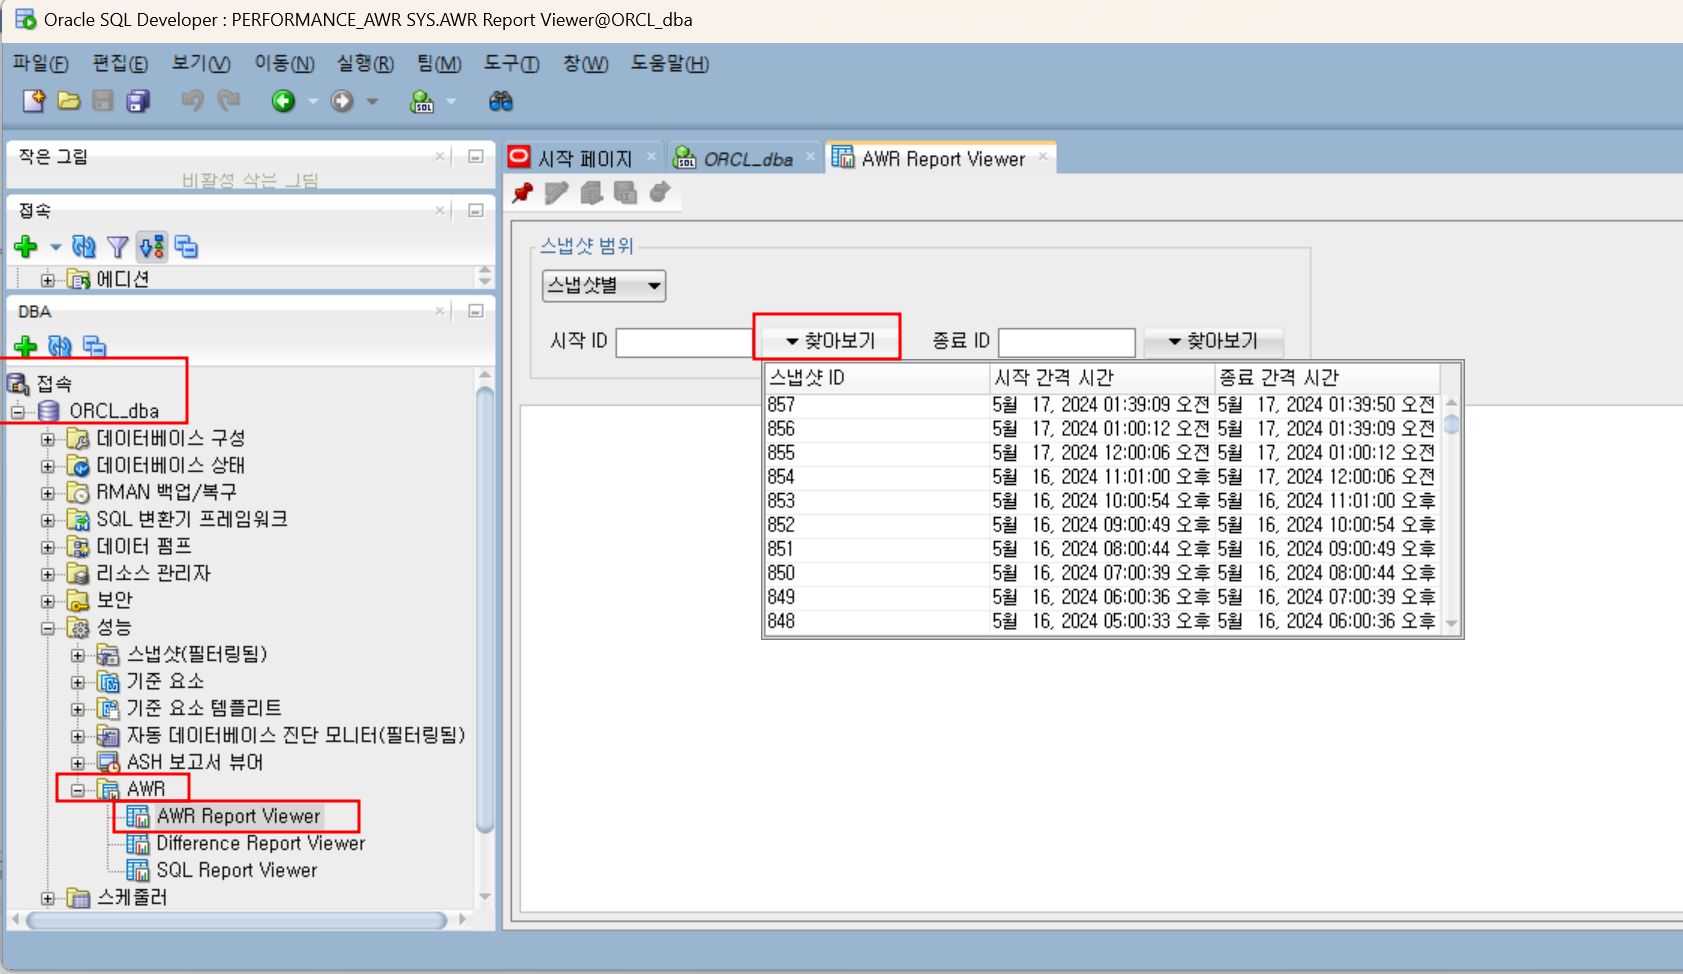This screenshot has height=974, width=1683.
Task: Select RMAN 백업/복구 tree item
Action: pos(166,492)
